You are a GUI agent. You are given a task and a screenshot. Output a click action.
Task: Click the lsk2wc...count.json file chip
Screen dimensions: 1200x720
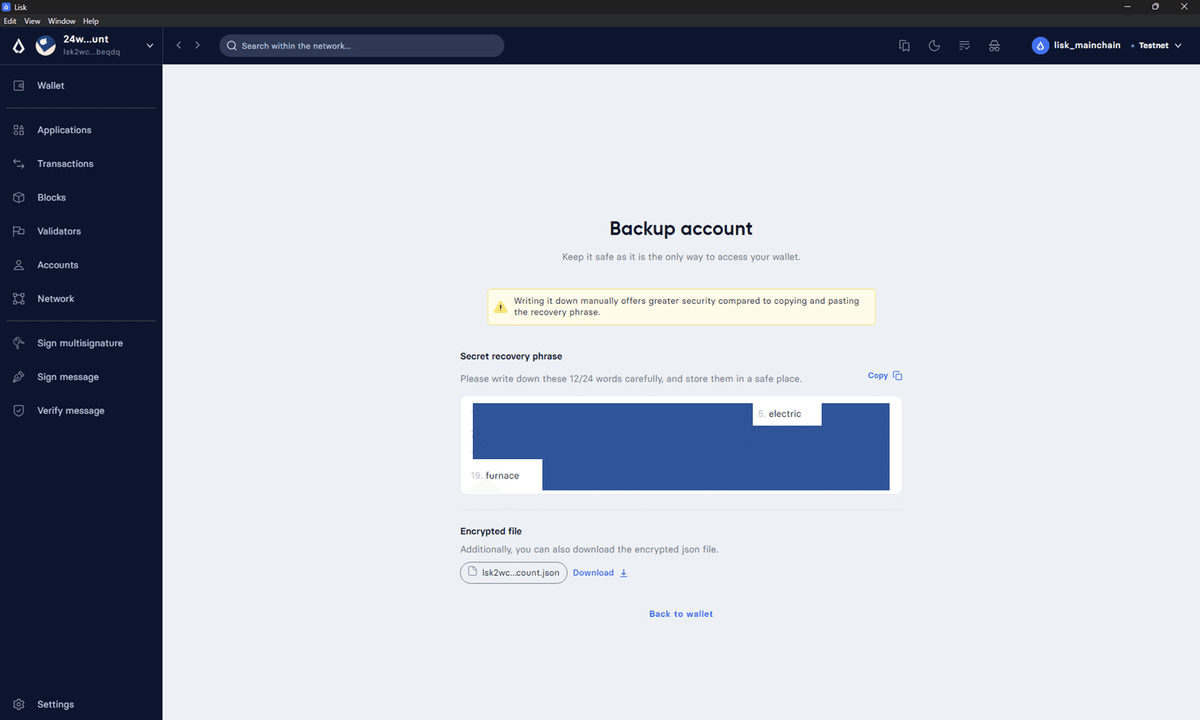[x=514, y=573]
